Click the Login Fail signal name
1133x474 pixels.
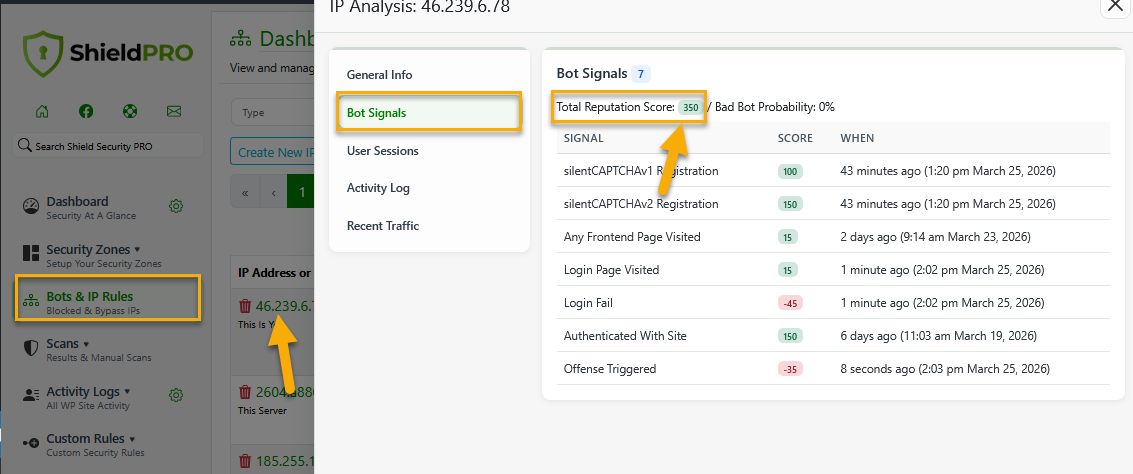(588, 303)
